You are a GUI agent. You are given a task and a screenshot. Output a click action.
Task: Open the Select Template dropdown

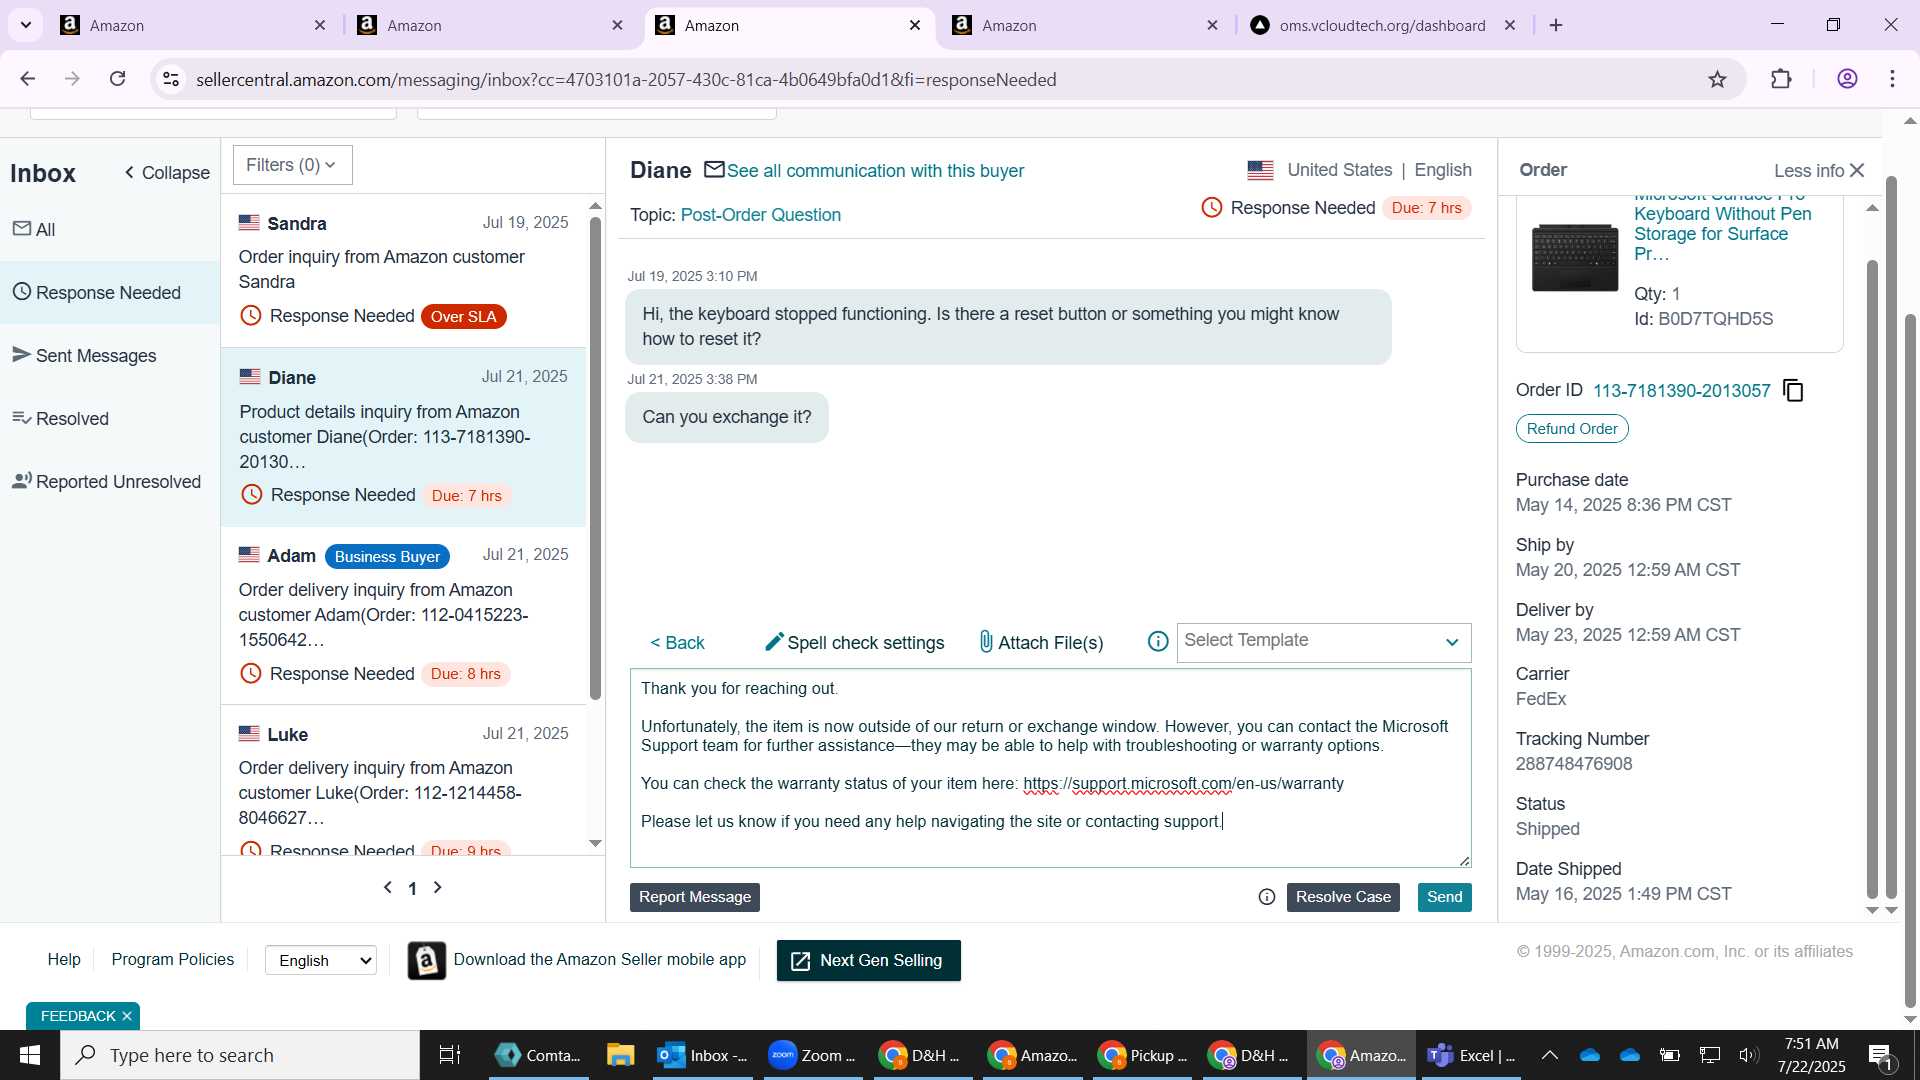[1323, 641]
